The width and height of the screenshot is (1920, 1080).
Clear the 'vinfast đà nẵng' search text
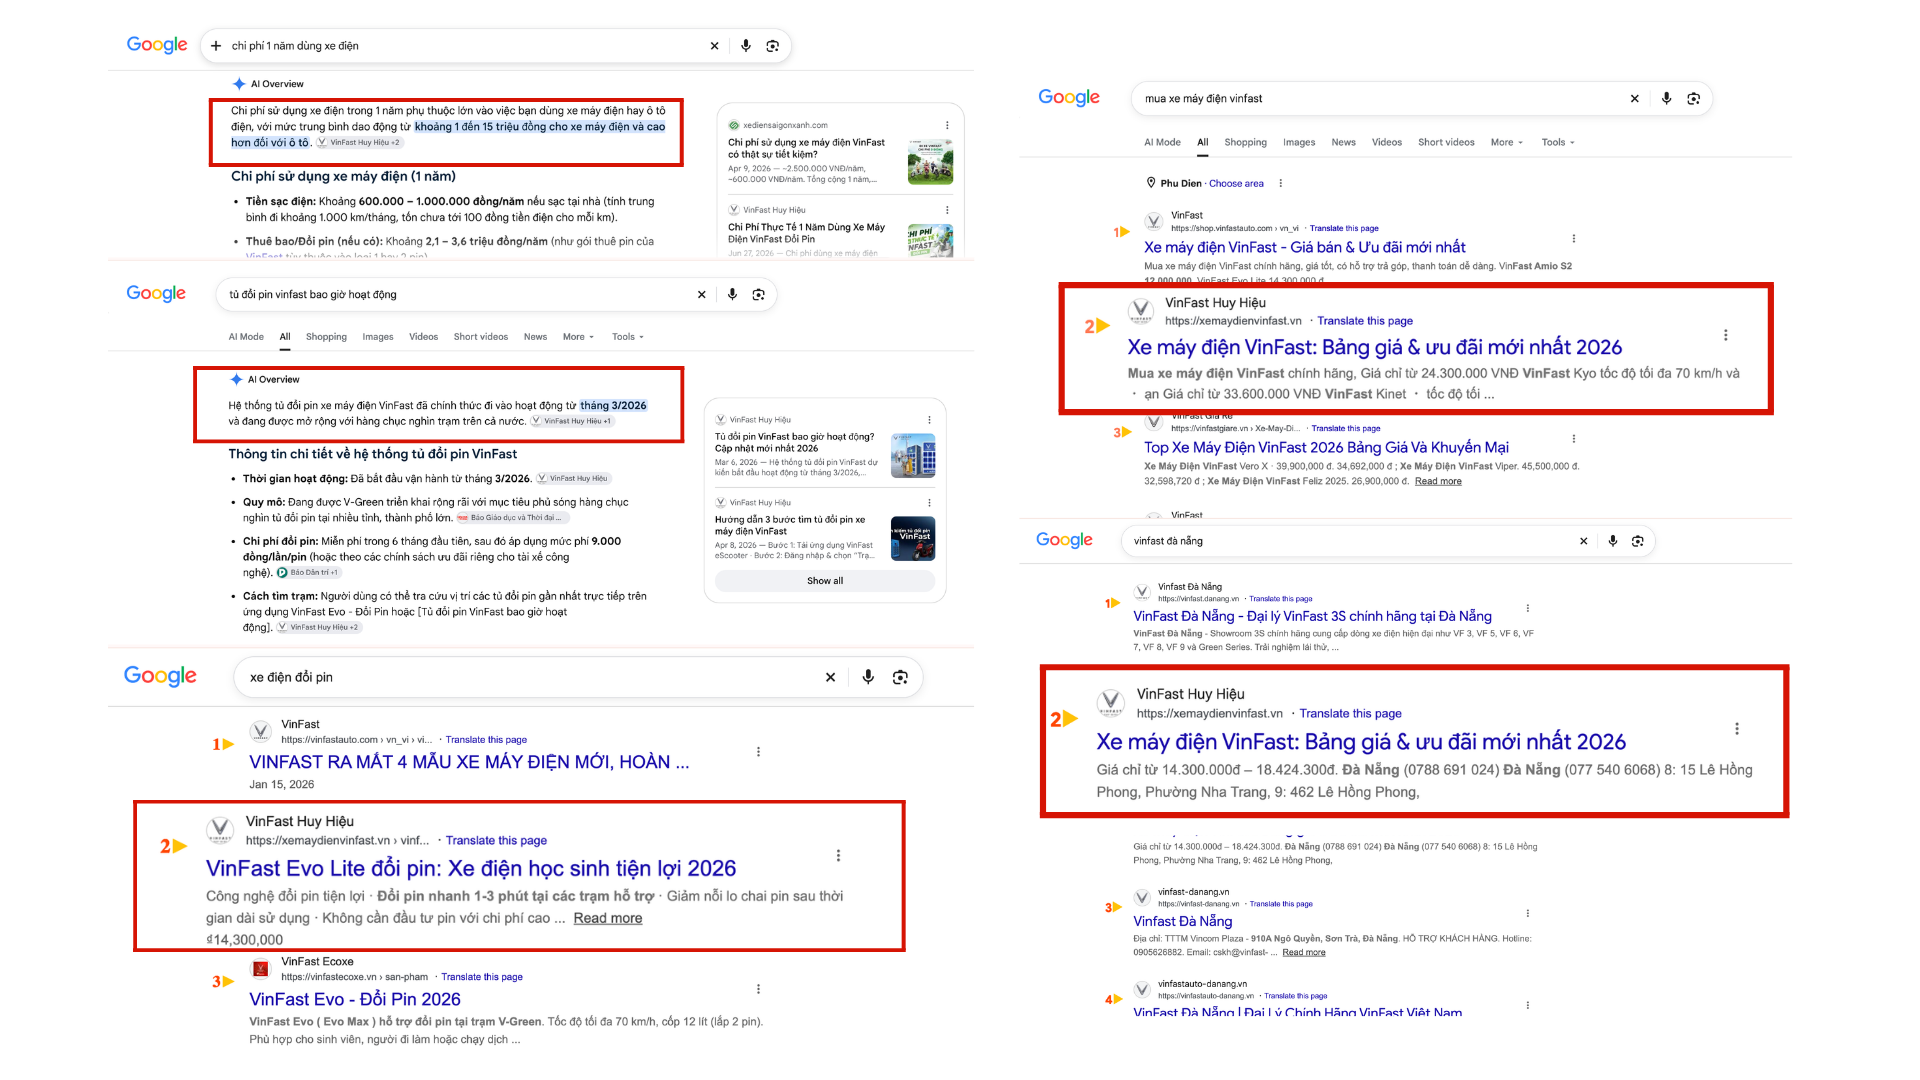click(x=1583, y=541)
